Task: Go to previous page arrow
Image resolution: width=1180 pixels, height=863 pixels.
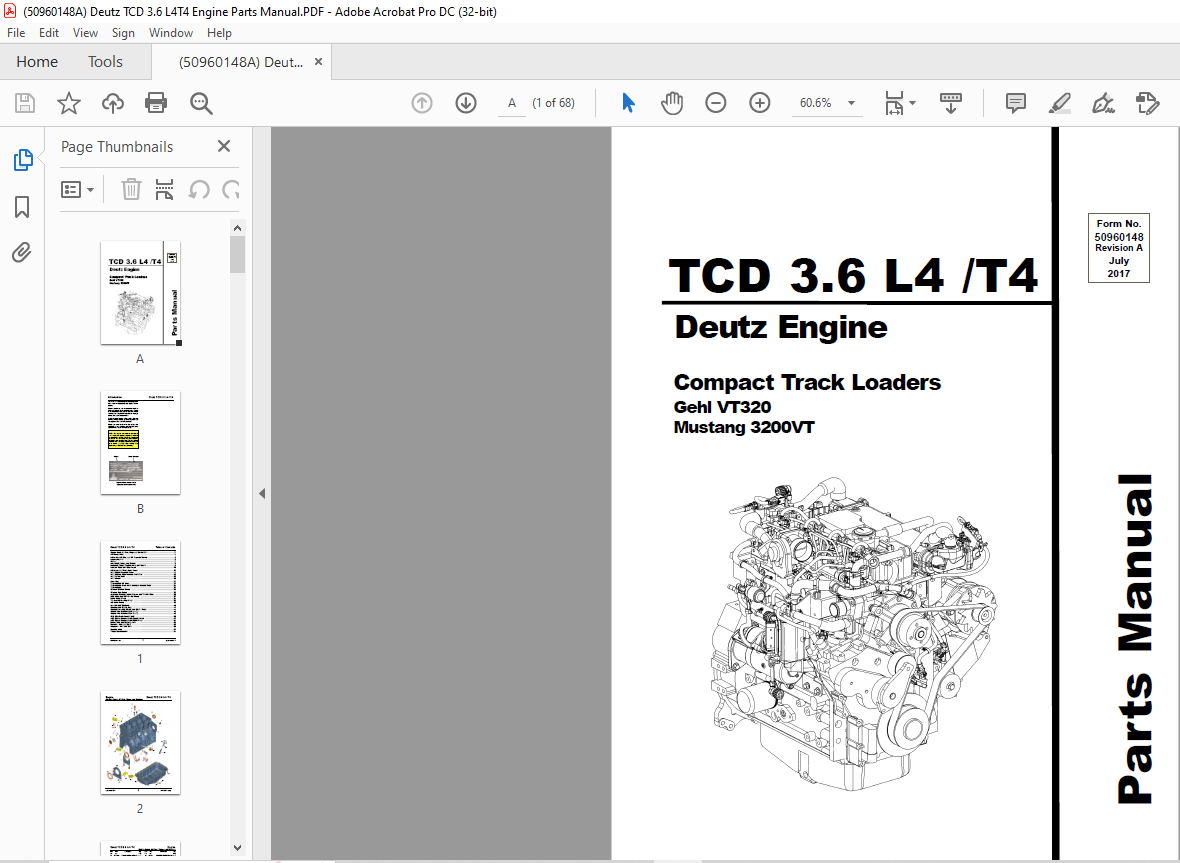Action: click(422, 103)
